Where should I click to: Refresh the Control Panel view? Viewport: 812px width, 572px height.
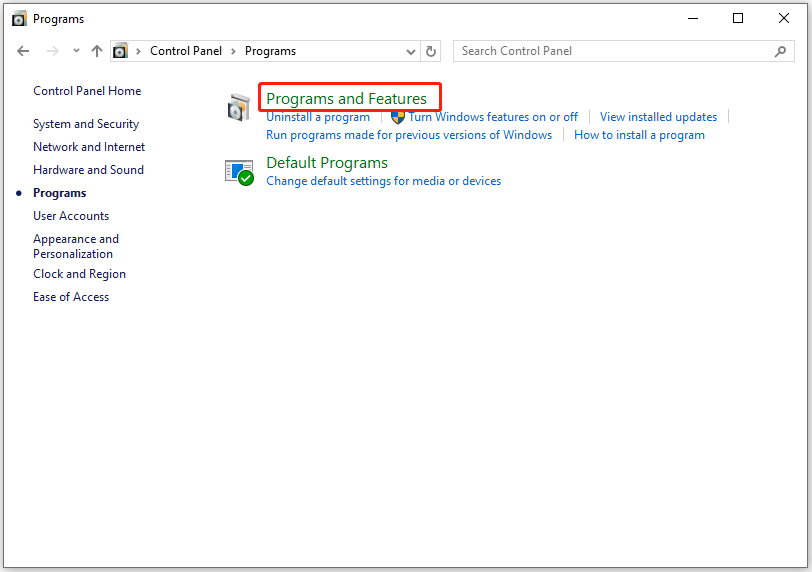click(x=431, y=51)
